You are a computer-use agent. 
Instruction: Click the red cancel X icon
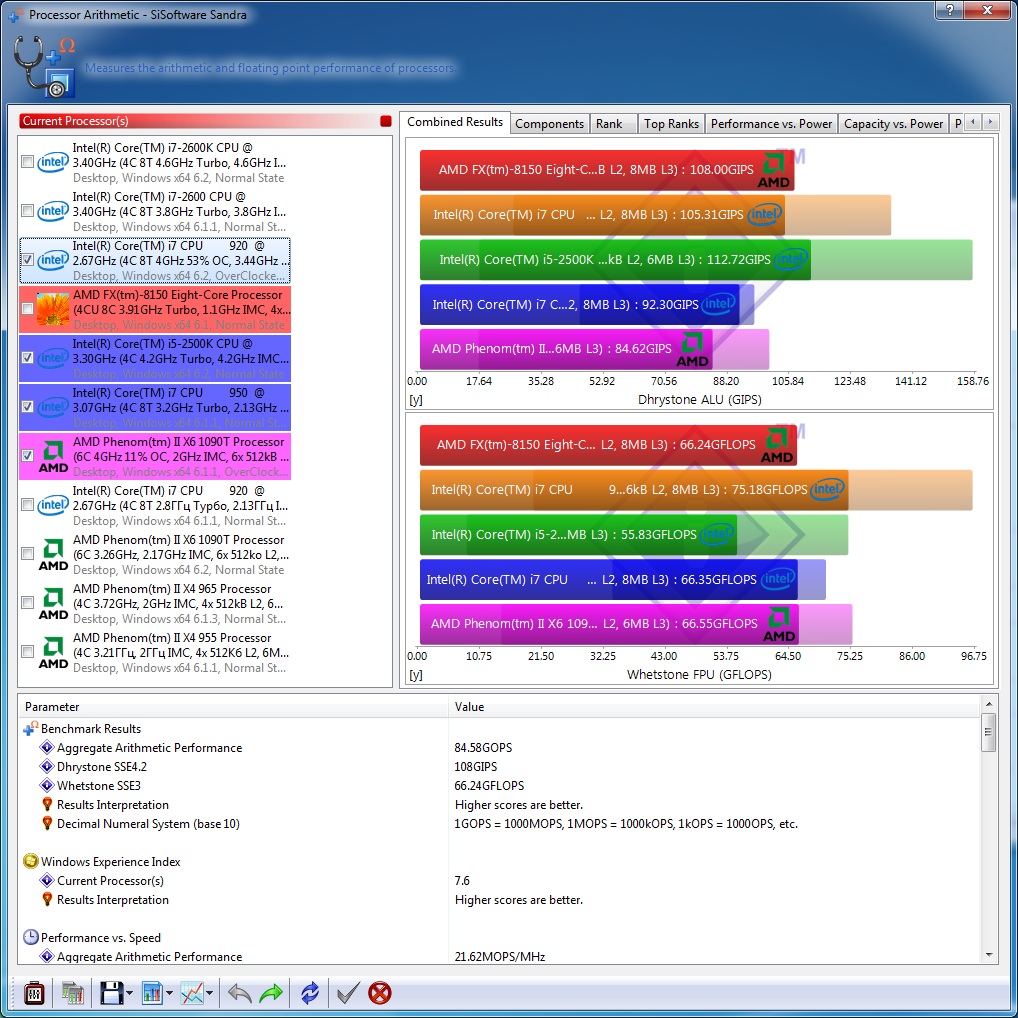(380, 993)
